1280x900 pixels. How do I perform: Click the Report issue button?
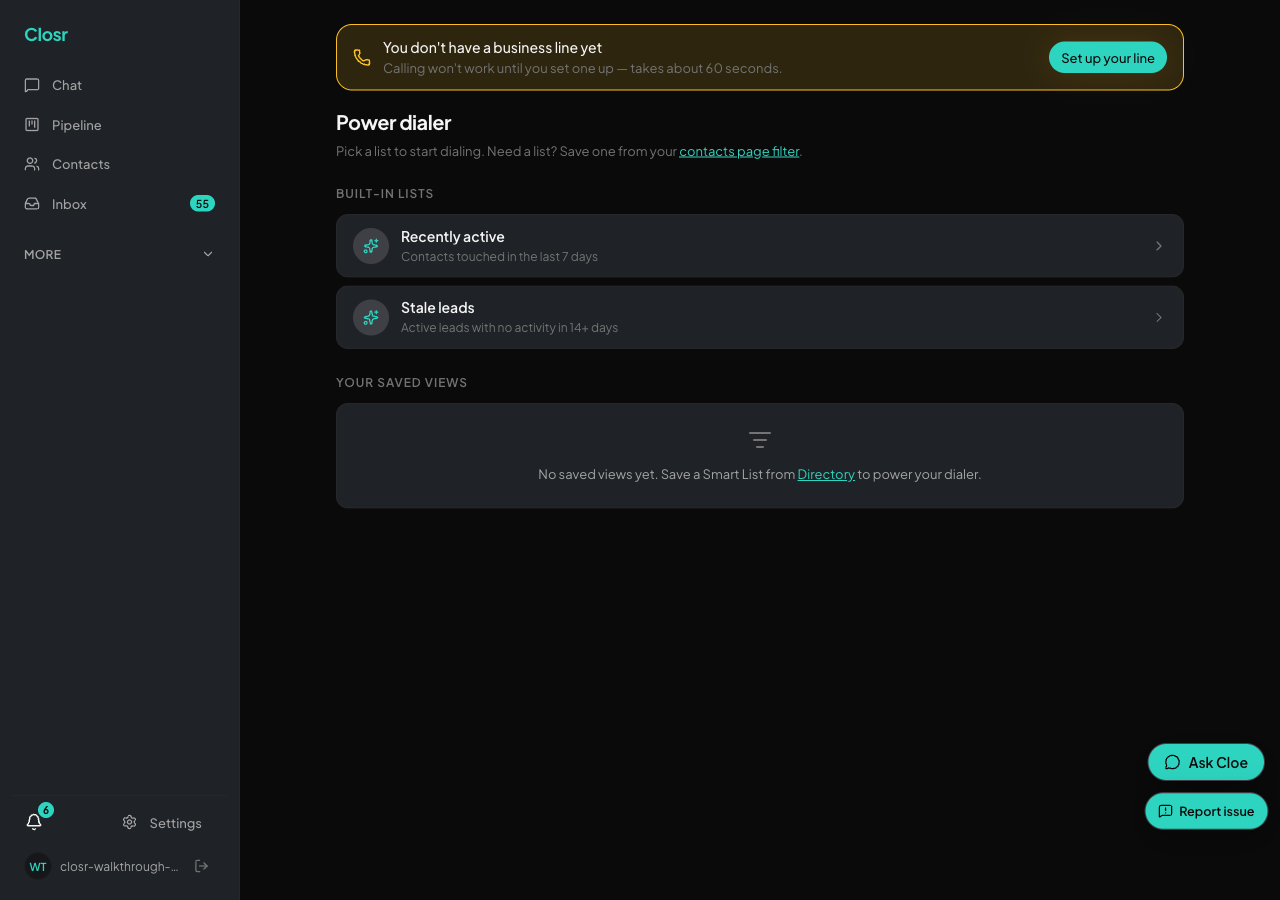[x=1206, y=811]
